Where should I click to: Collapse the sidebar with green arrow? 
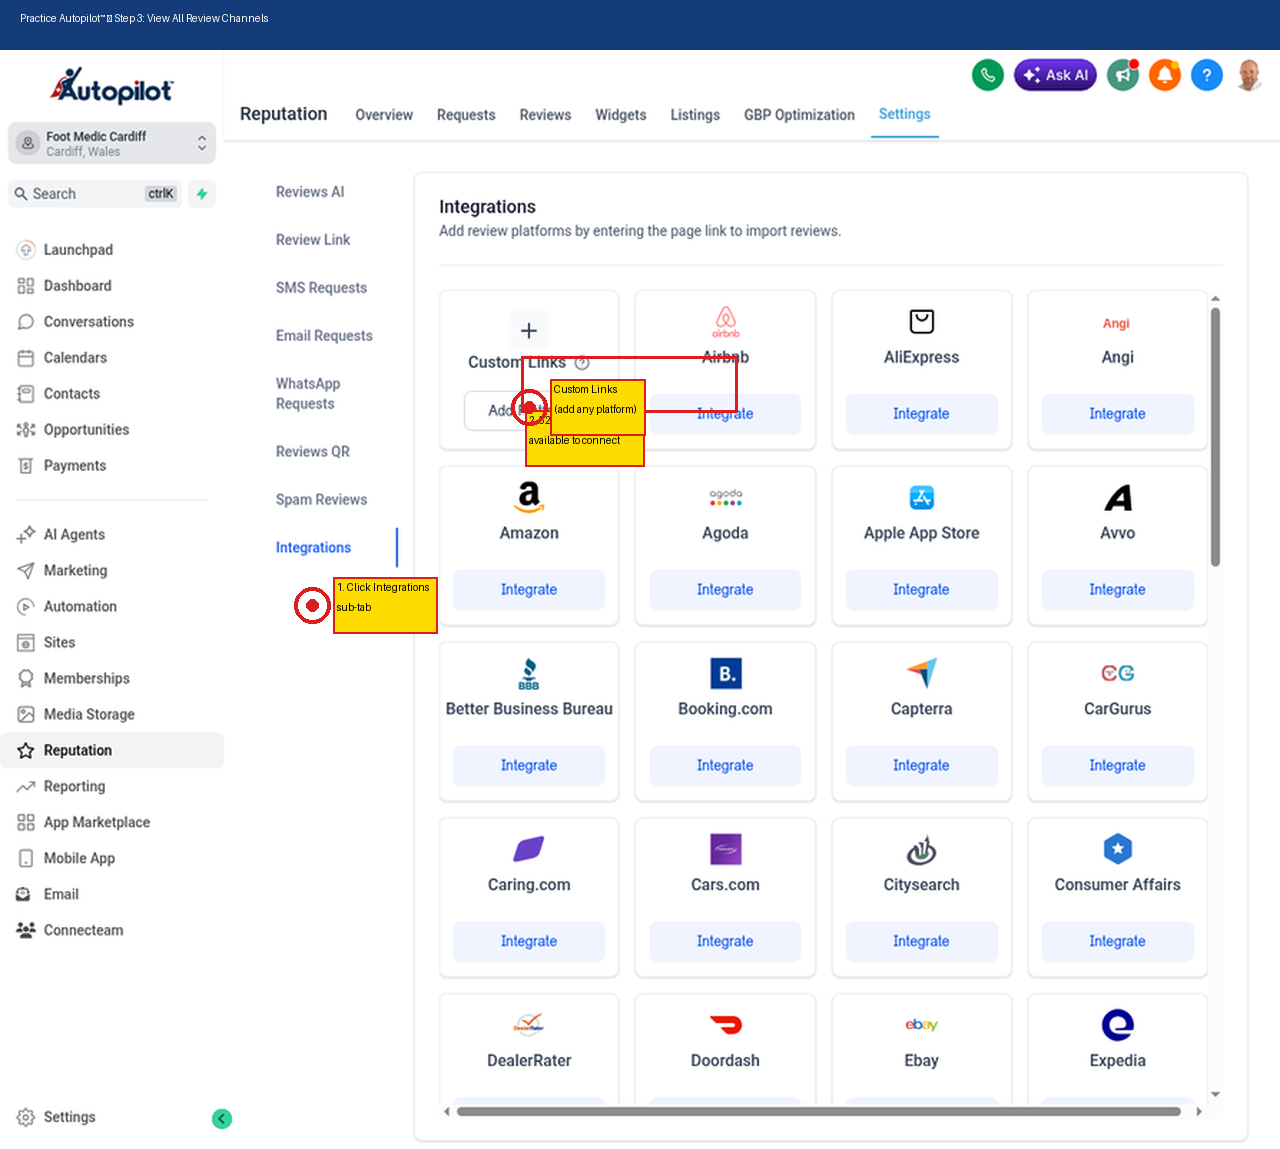pyautogui.click(x=222, y=1119)
